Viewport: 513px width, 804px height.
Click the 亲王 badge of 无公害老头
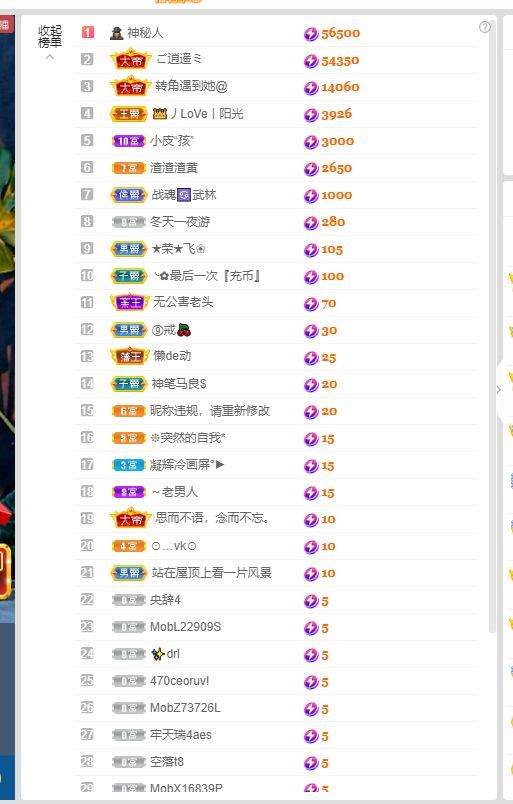click(130, 303)
